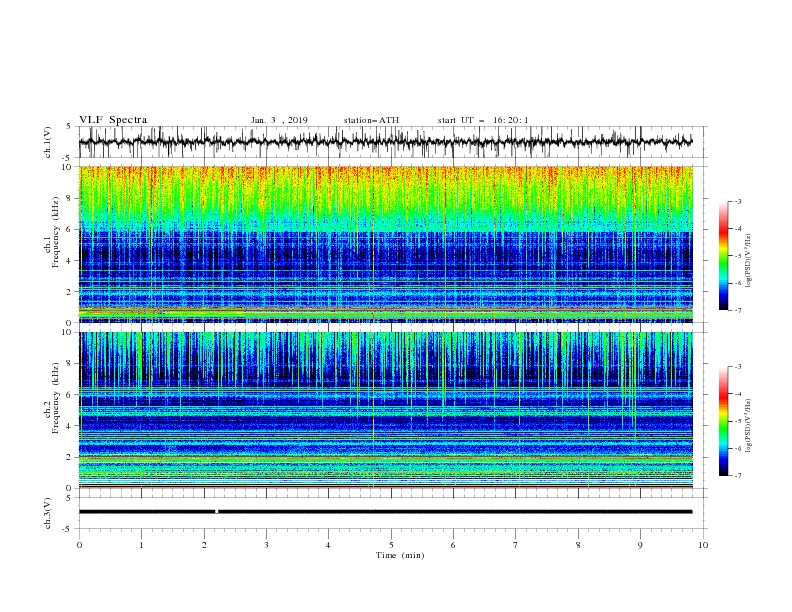
Task: Click time axis tick label "9"
Action: 640,545
